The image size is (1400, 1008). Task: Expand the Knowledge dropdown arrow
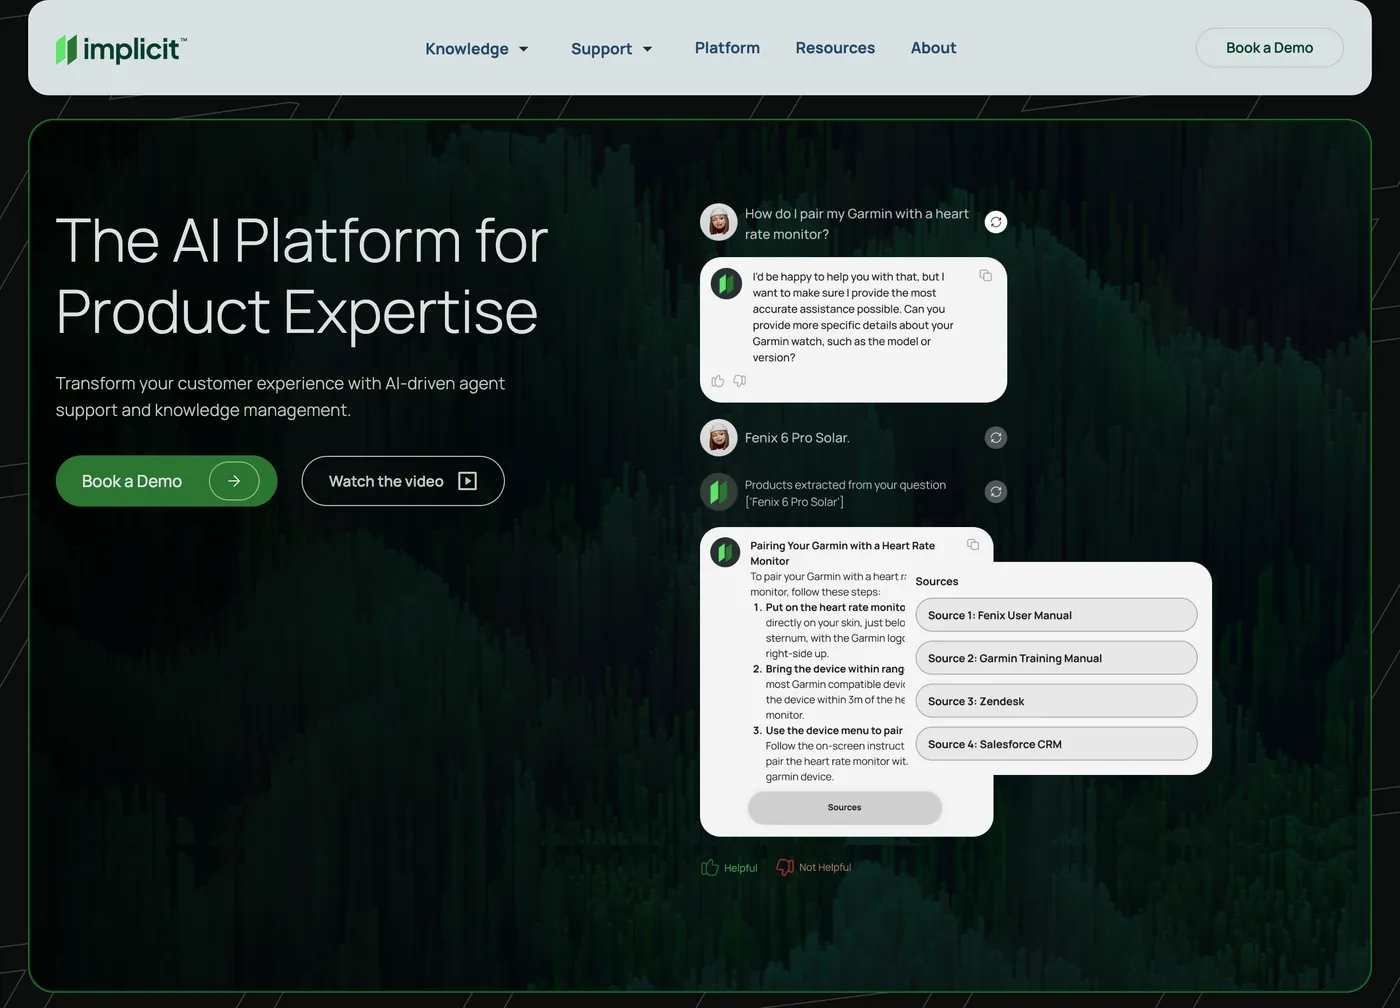(523, 49)
